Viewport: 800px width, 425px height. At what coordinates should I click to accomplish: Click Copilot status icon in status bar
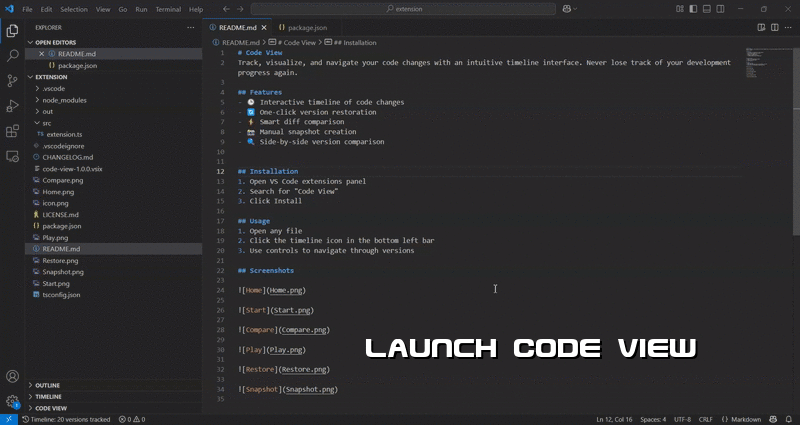(773, 419)
